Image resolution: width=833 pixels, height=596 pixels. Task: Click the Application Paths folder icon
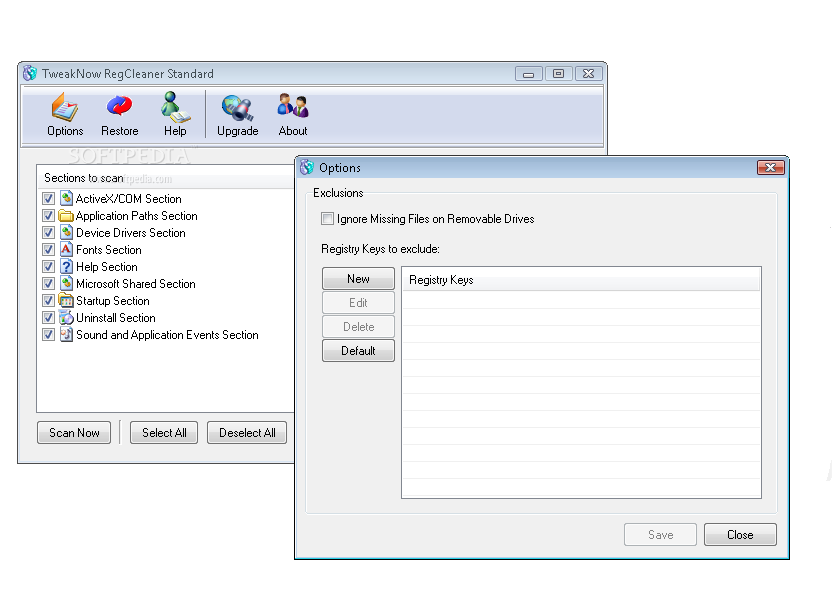(x=66, y=216)
